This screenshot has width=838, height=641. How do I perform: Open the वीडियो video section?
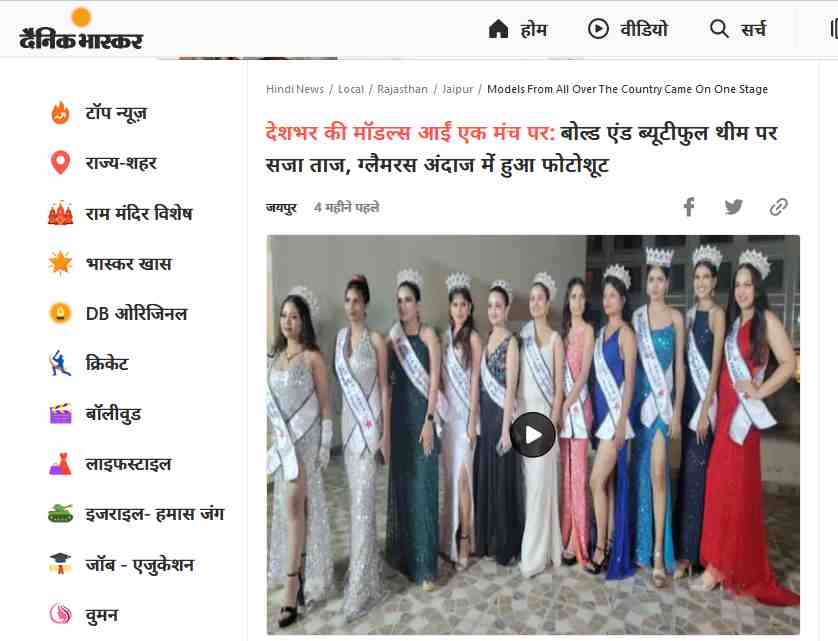(x=627, y=29)
